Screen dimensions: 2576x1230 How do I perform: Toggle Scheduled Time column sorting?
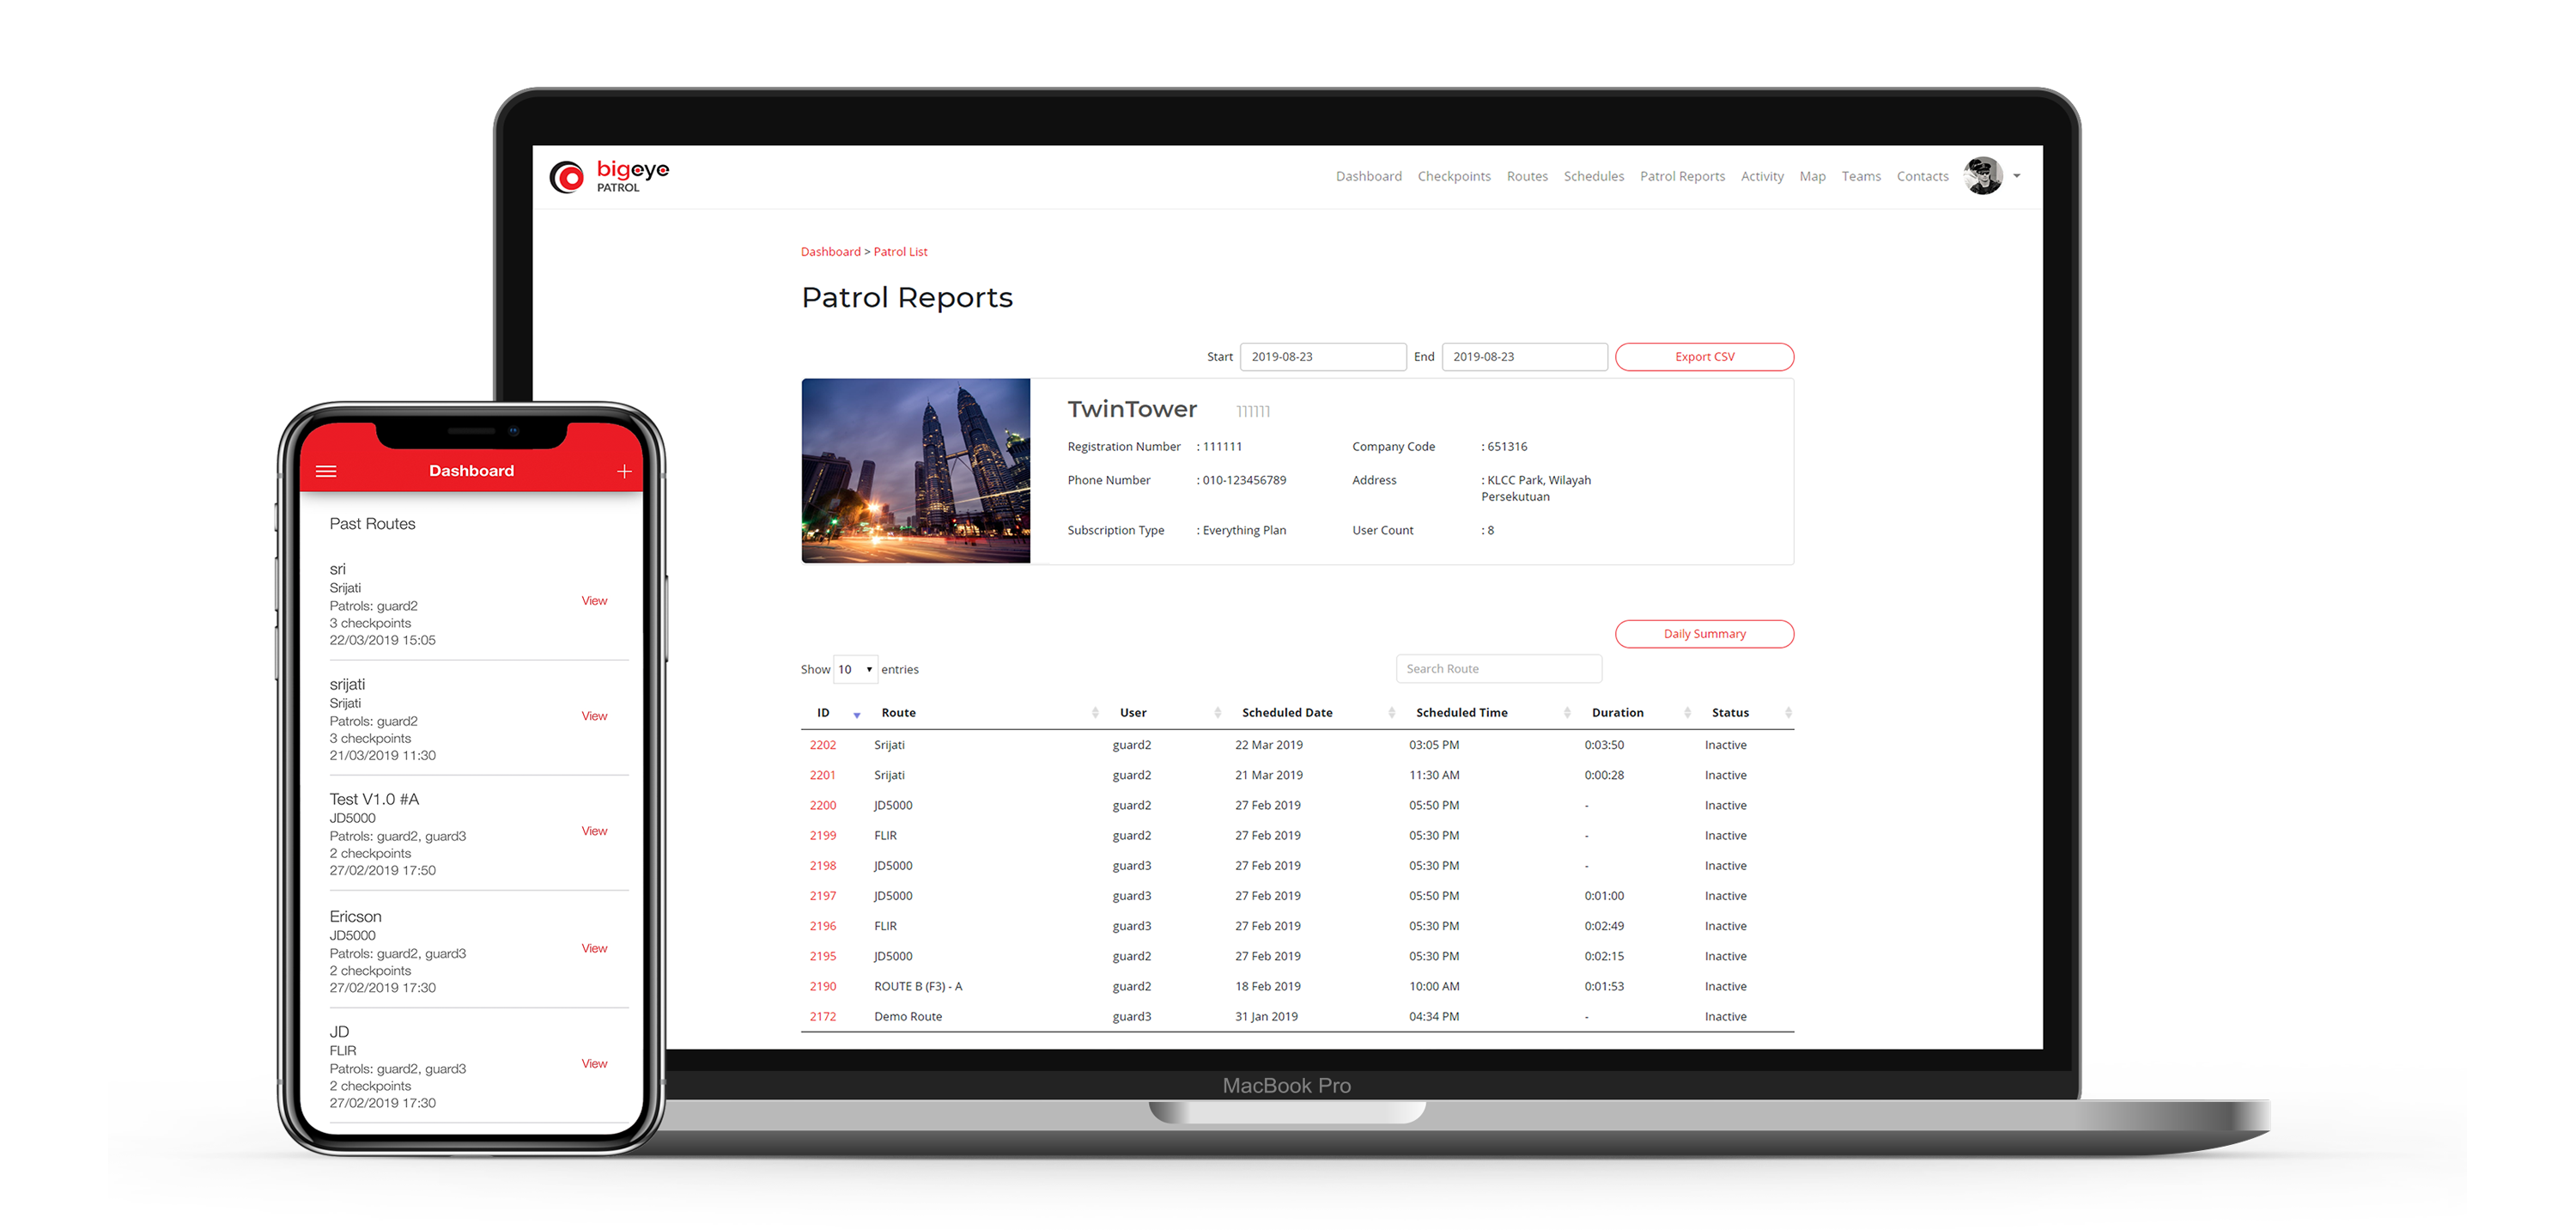click(x=1566, y=712)
